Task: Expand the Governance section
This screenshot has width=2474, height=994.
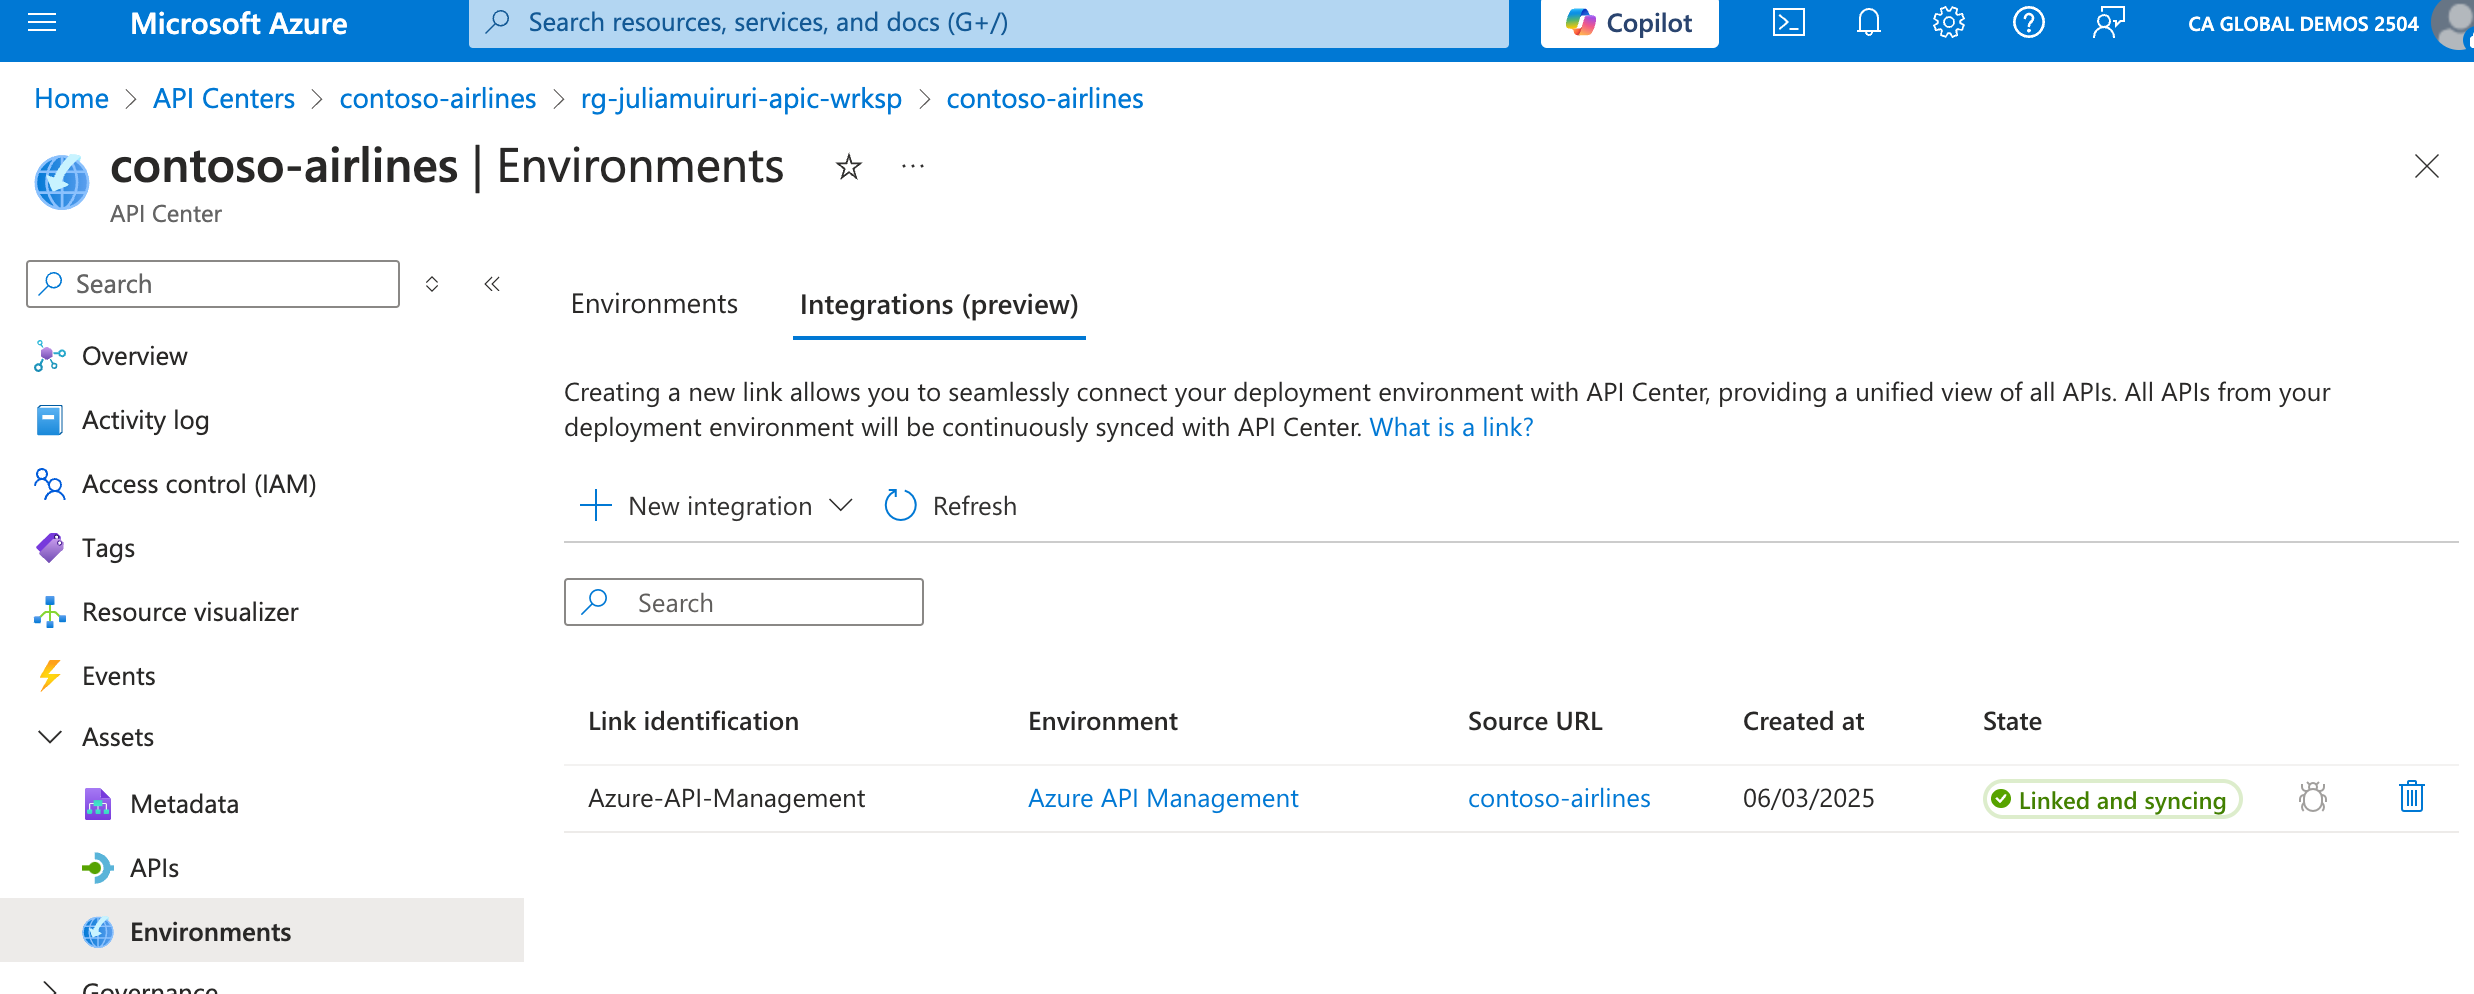Action: tap(50, 988)
